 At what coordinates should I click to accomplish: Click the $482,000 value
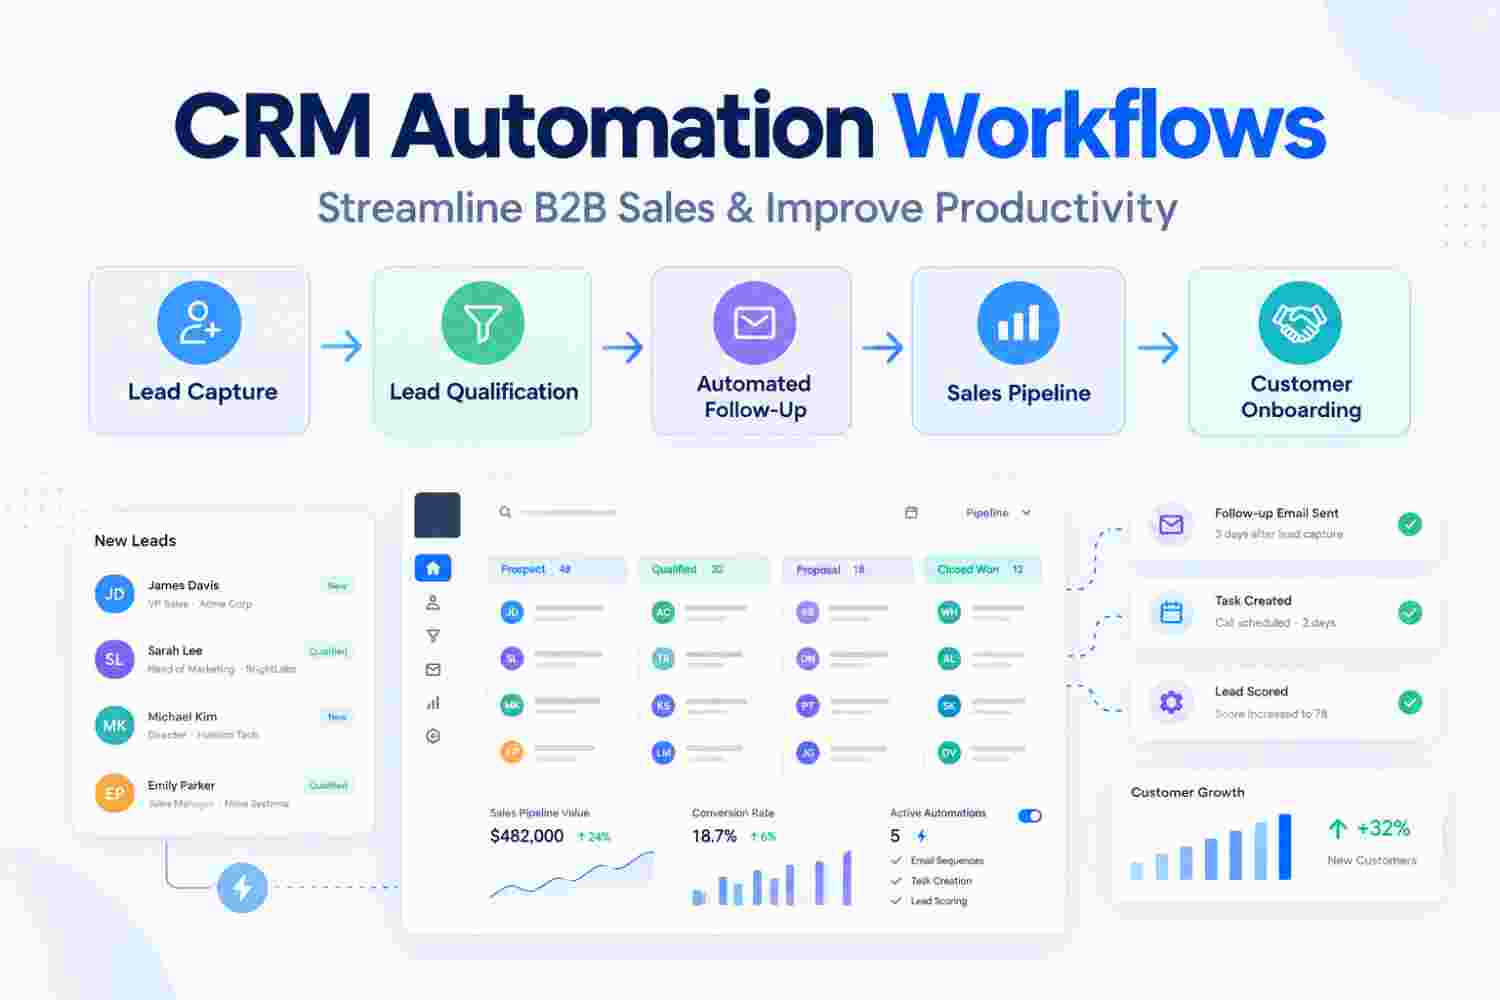(x=527, y=836)
